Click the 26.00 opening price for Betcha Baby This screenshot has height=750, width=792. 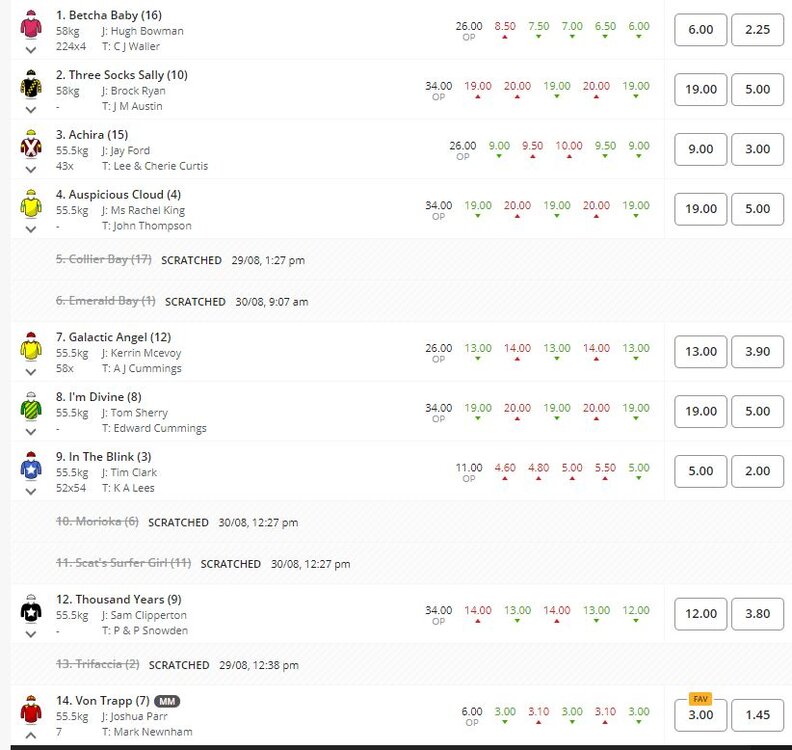pyautogui.click(x=468, y=26)
